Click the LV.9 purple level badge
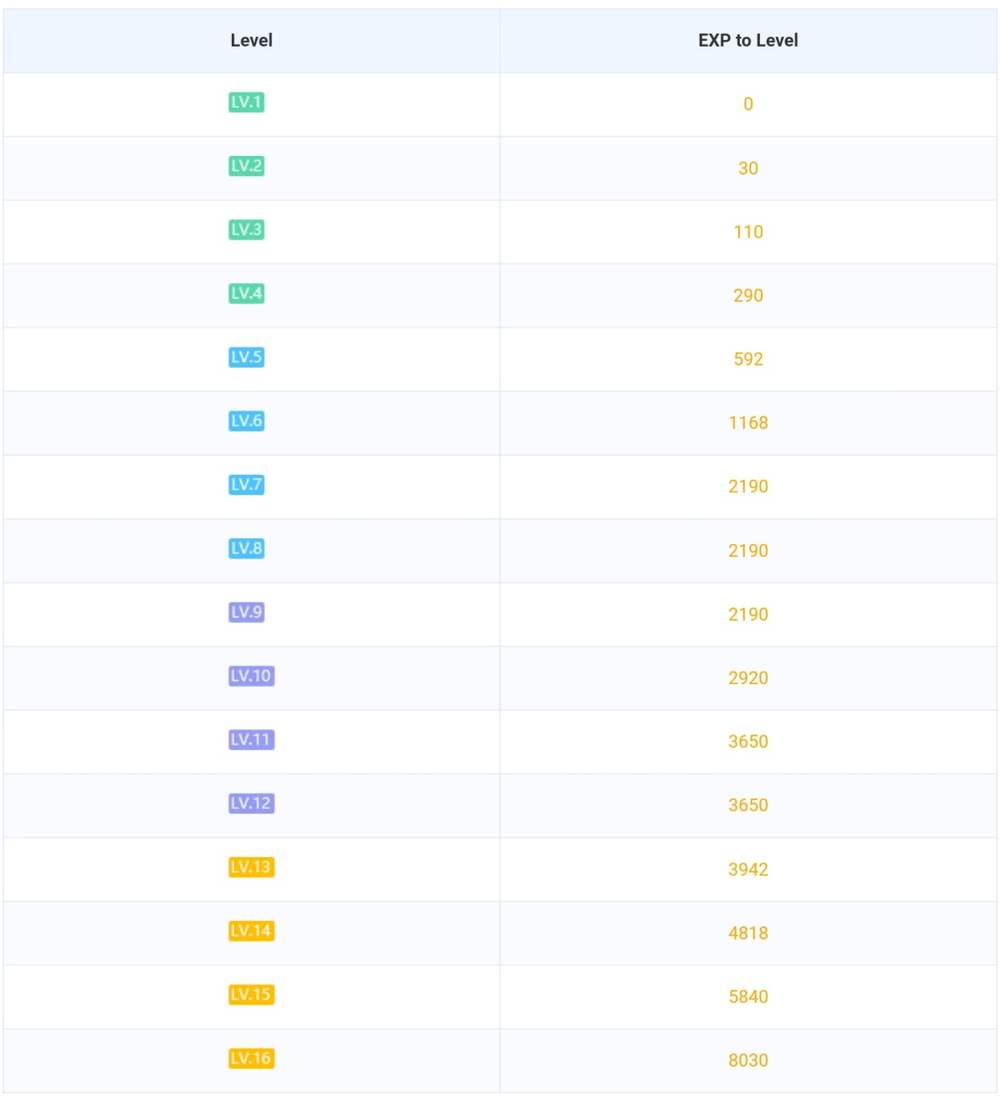Image resolution: width=1000 pixels, height=1106 pixels. tap(246, 613)
